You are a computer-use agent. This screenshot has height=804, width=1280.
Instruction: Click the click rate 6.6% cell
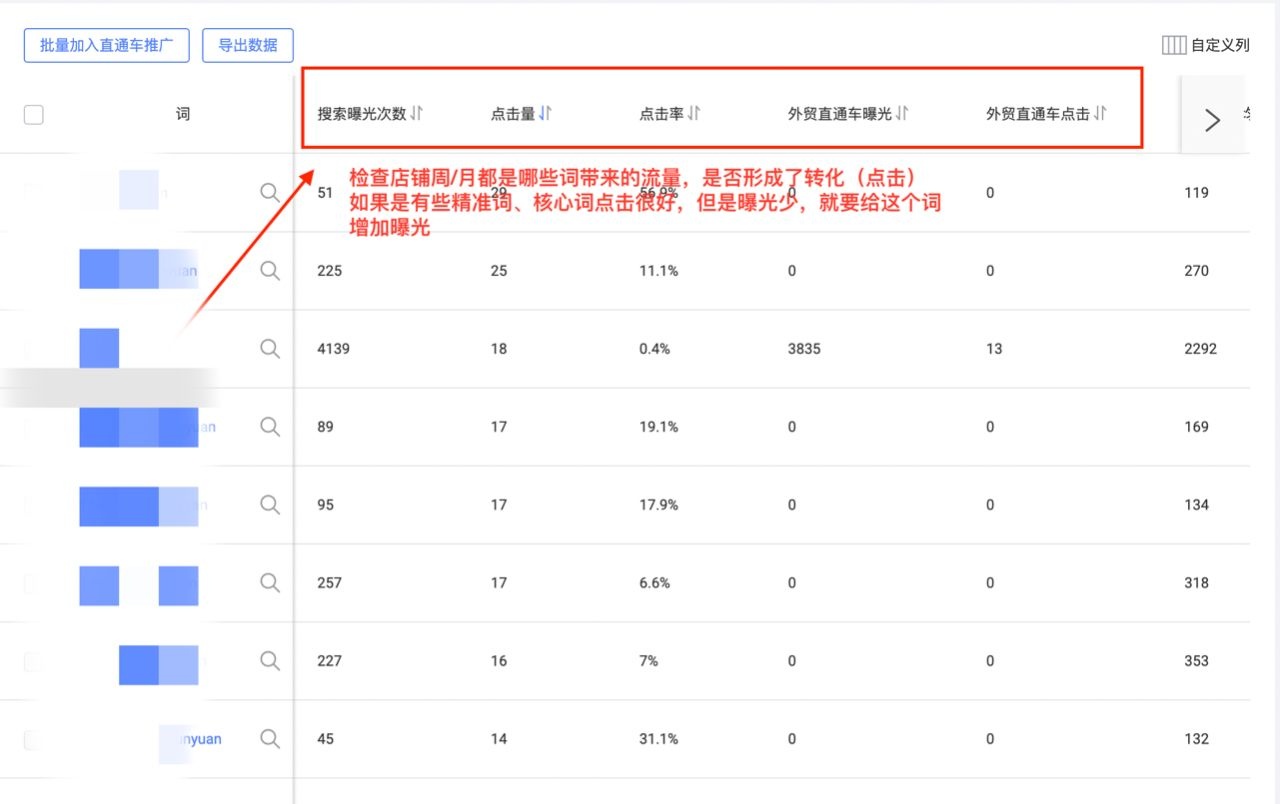655,583
